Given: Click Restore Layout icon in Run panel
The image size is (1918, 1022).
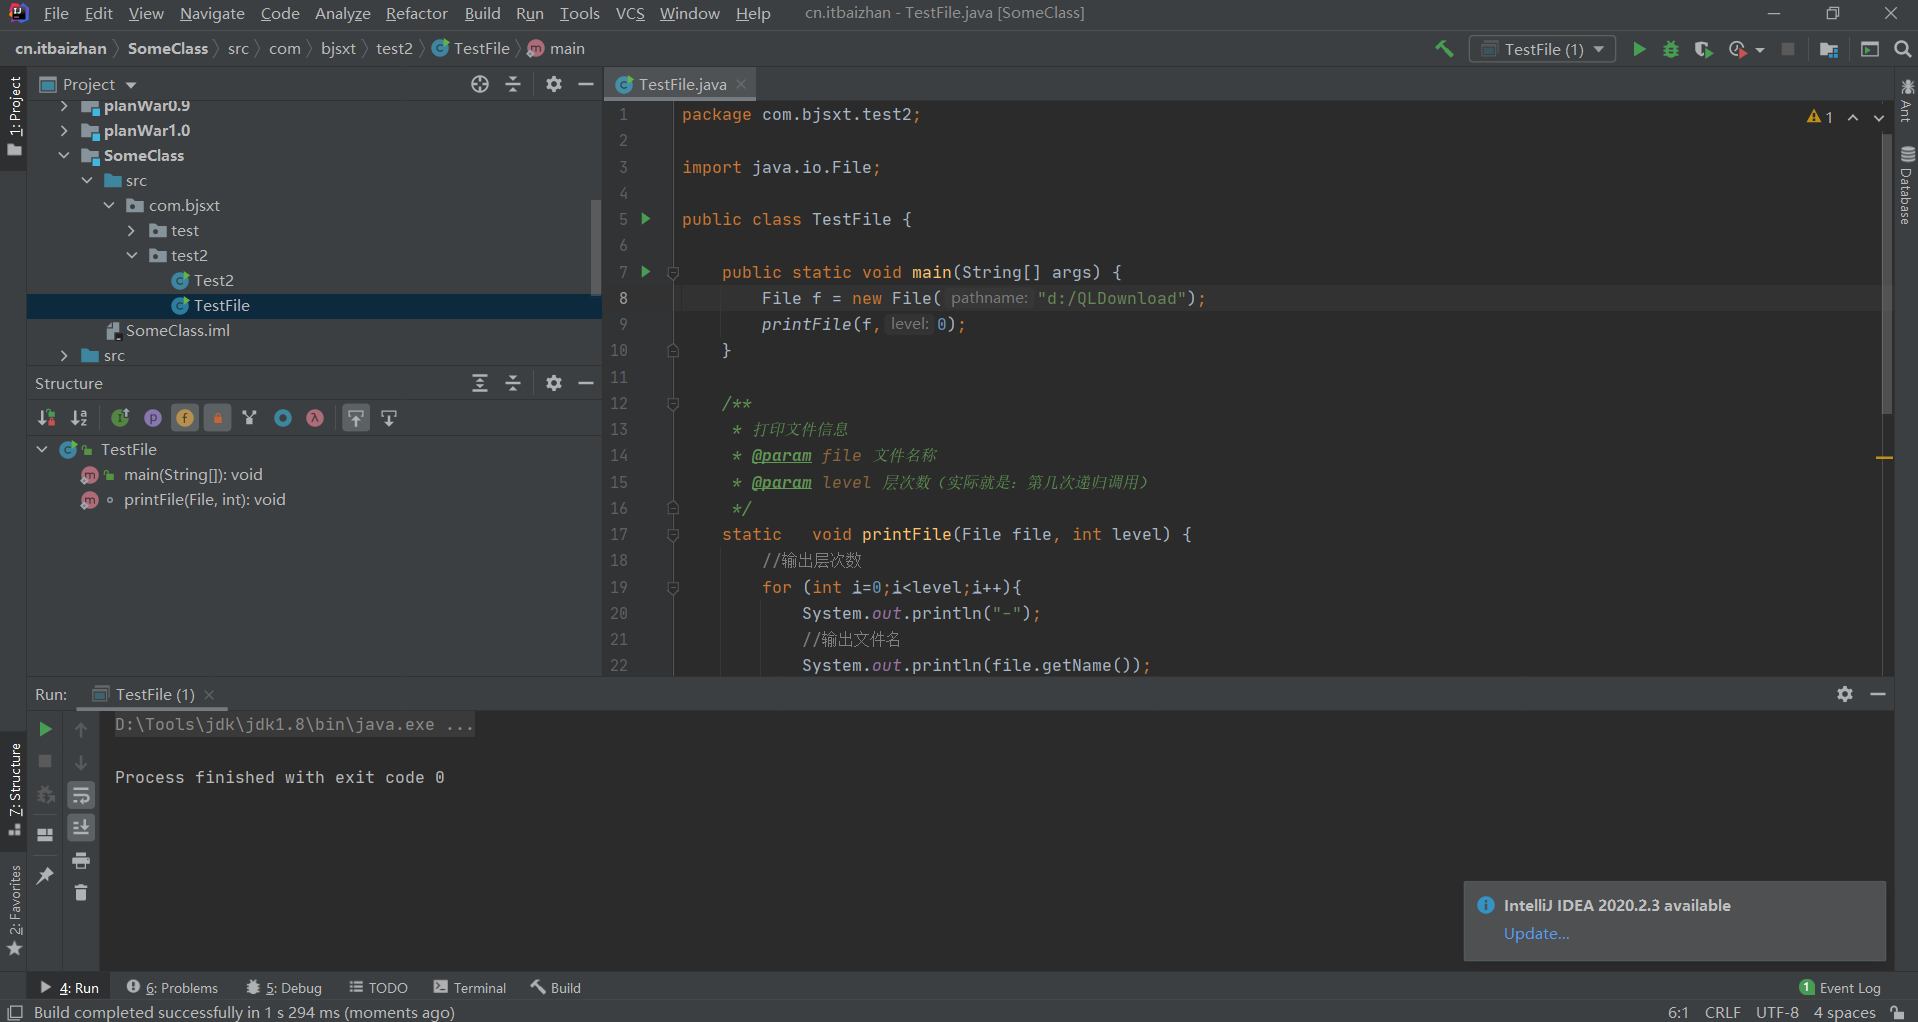Looking at the screenshot, I should 45,834.
